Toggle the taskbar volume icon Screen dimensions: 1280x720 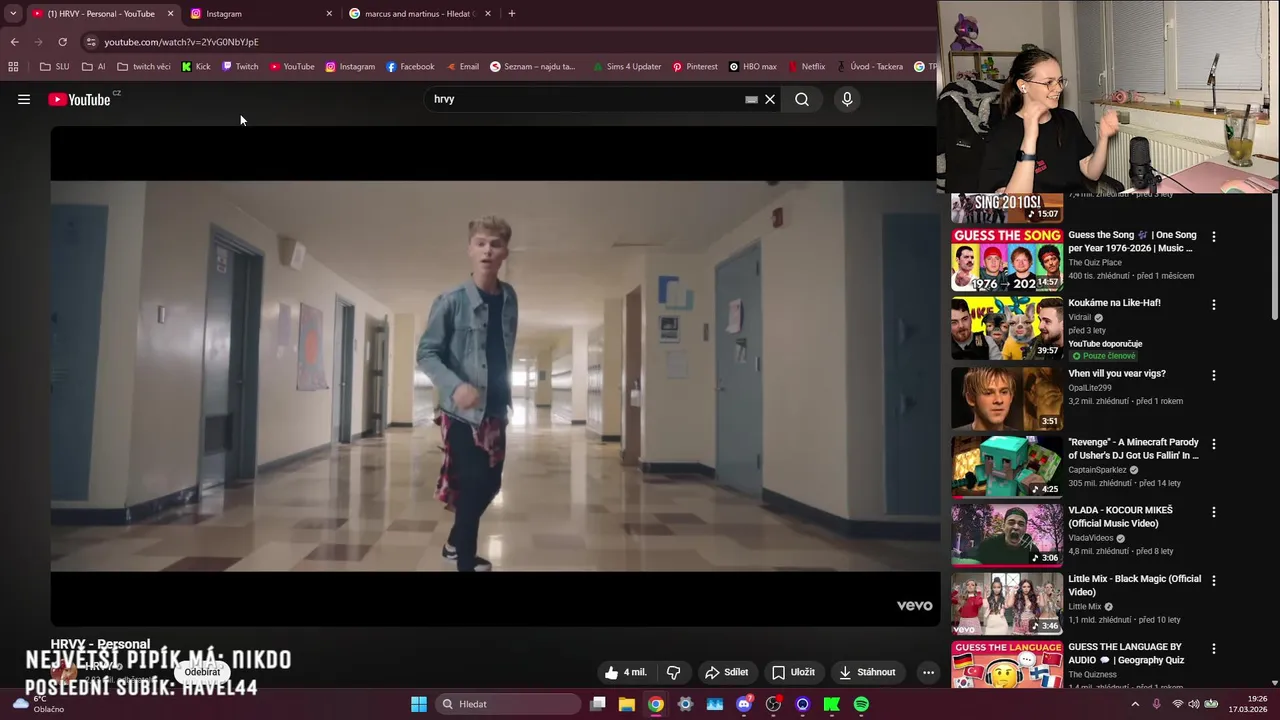pyautogui.click(x=1193, y=704)
